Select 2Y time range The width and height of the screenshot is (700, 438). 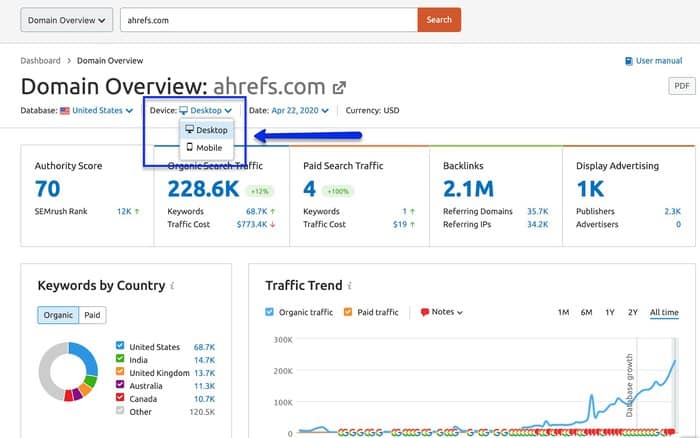coord(633,313)
